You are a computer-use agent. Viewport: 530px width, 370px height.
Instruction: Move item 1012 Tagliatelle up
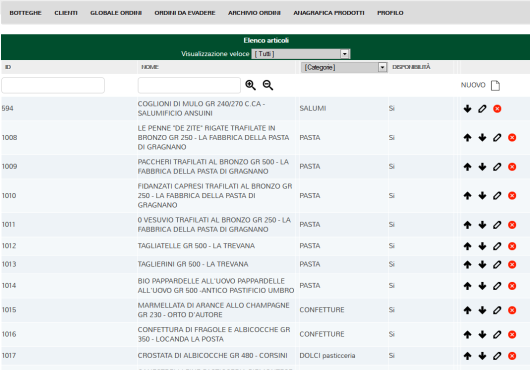coord(467,246)
